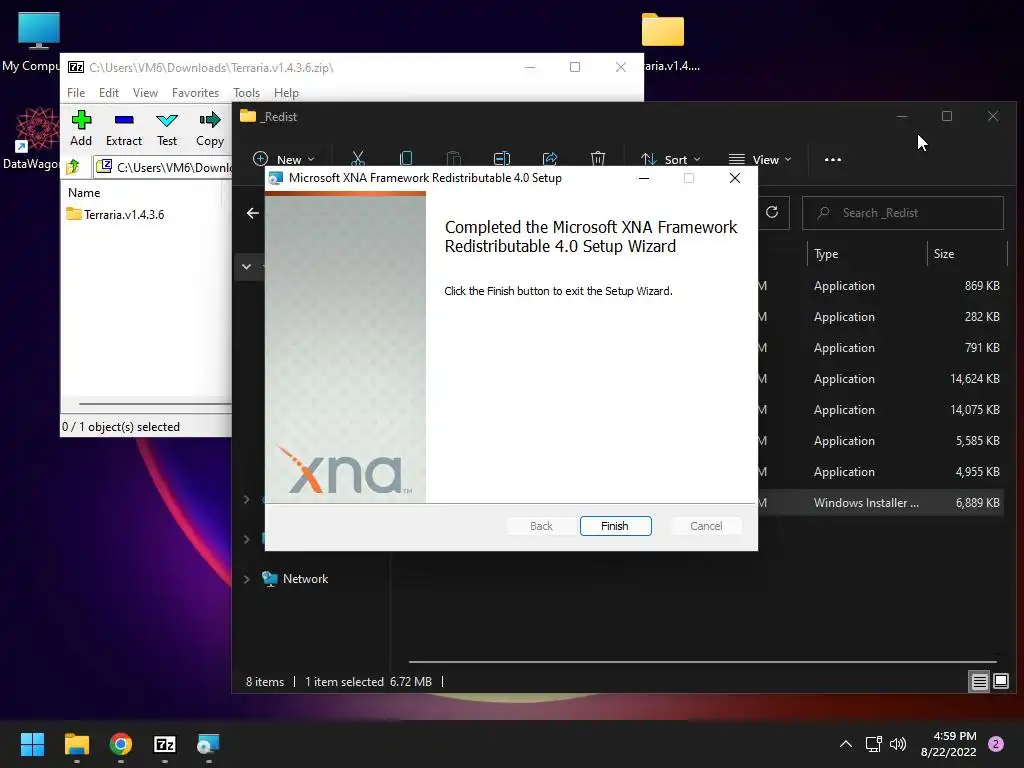Click the Copy icon in Explorer toolbar
Viewport: 1024px width, 768px height.
point(406,159)
